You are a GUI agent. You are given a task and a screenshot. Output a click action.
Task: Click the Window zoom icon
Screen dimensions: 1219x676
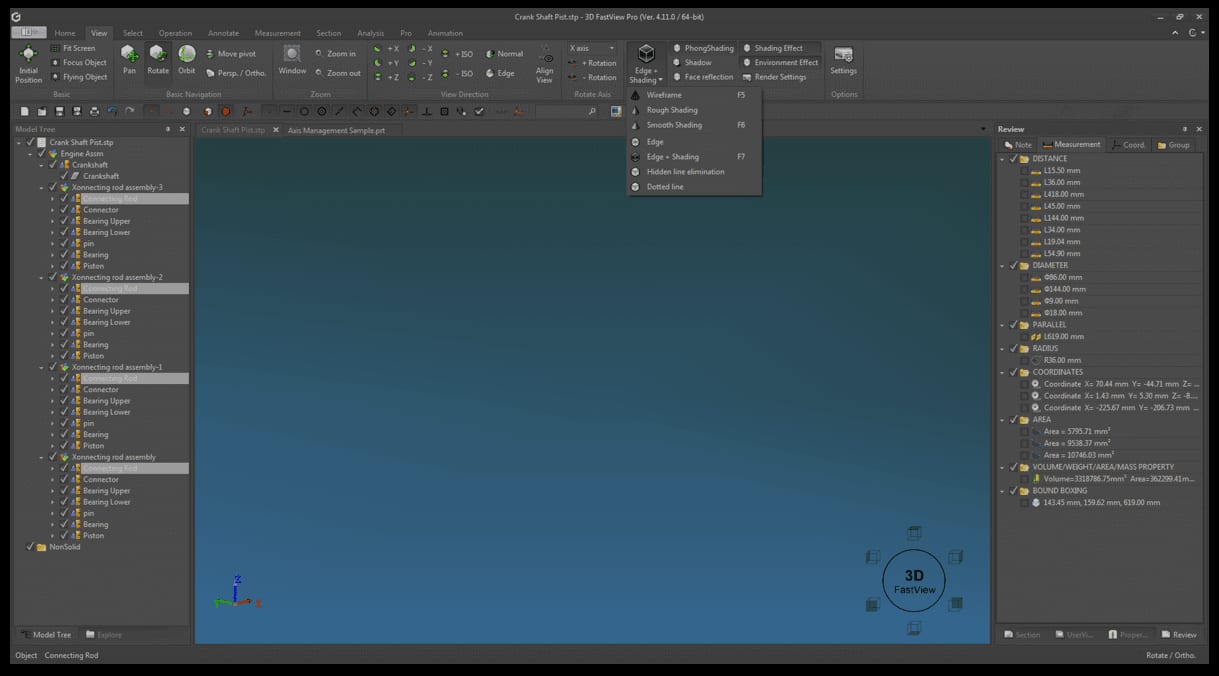coord(292,54)
